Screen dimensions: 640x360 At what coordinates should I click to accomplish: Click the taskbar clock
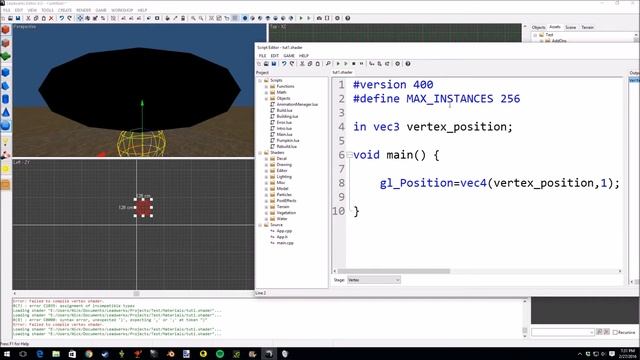pyautogui.click(x=627, y=354)
